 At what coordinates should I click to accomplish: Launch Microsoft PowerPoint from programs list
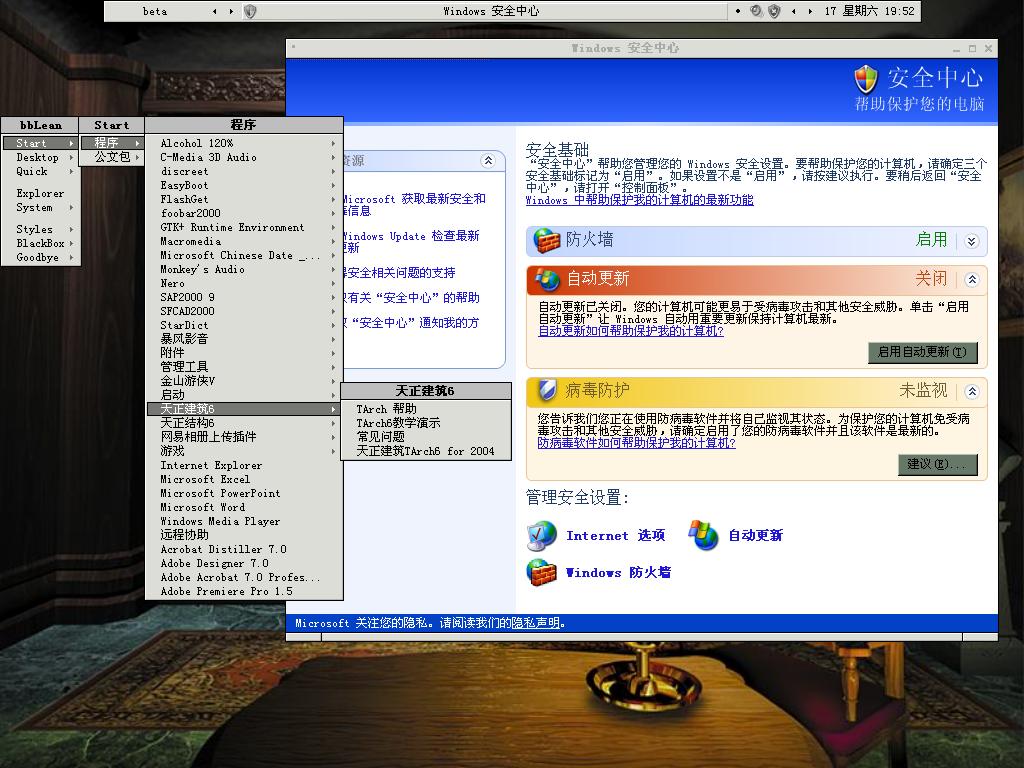(x=245, y=494)
